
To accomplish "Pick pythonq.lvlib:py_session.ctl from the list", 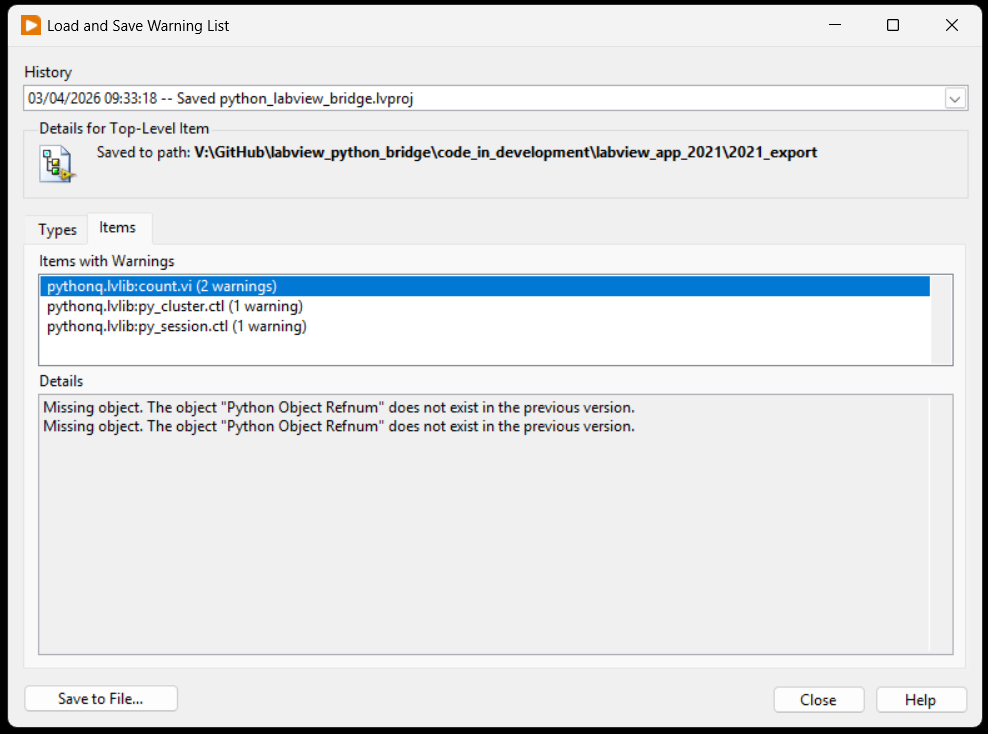I will coord(177,327).
